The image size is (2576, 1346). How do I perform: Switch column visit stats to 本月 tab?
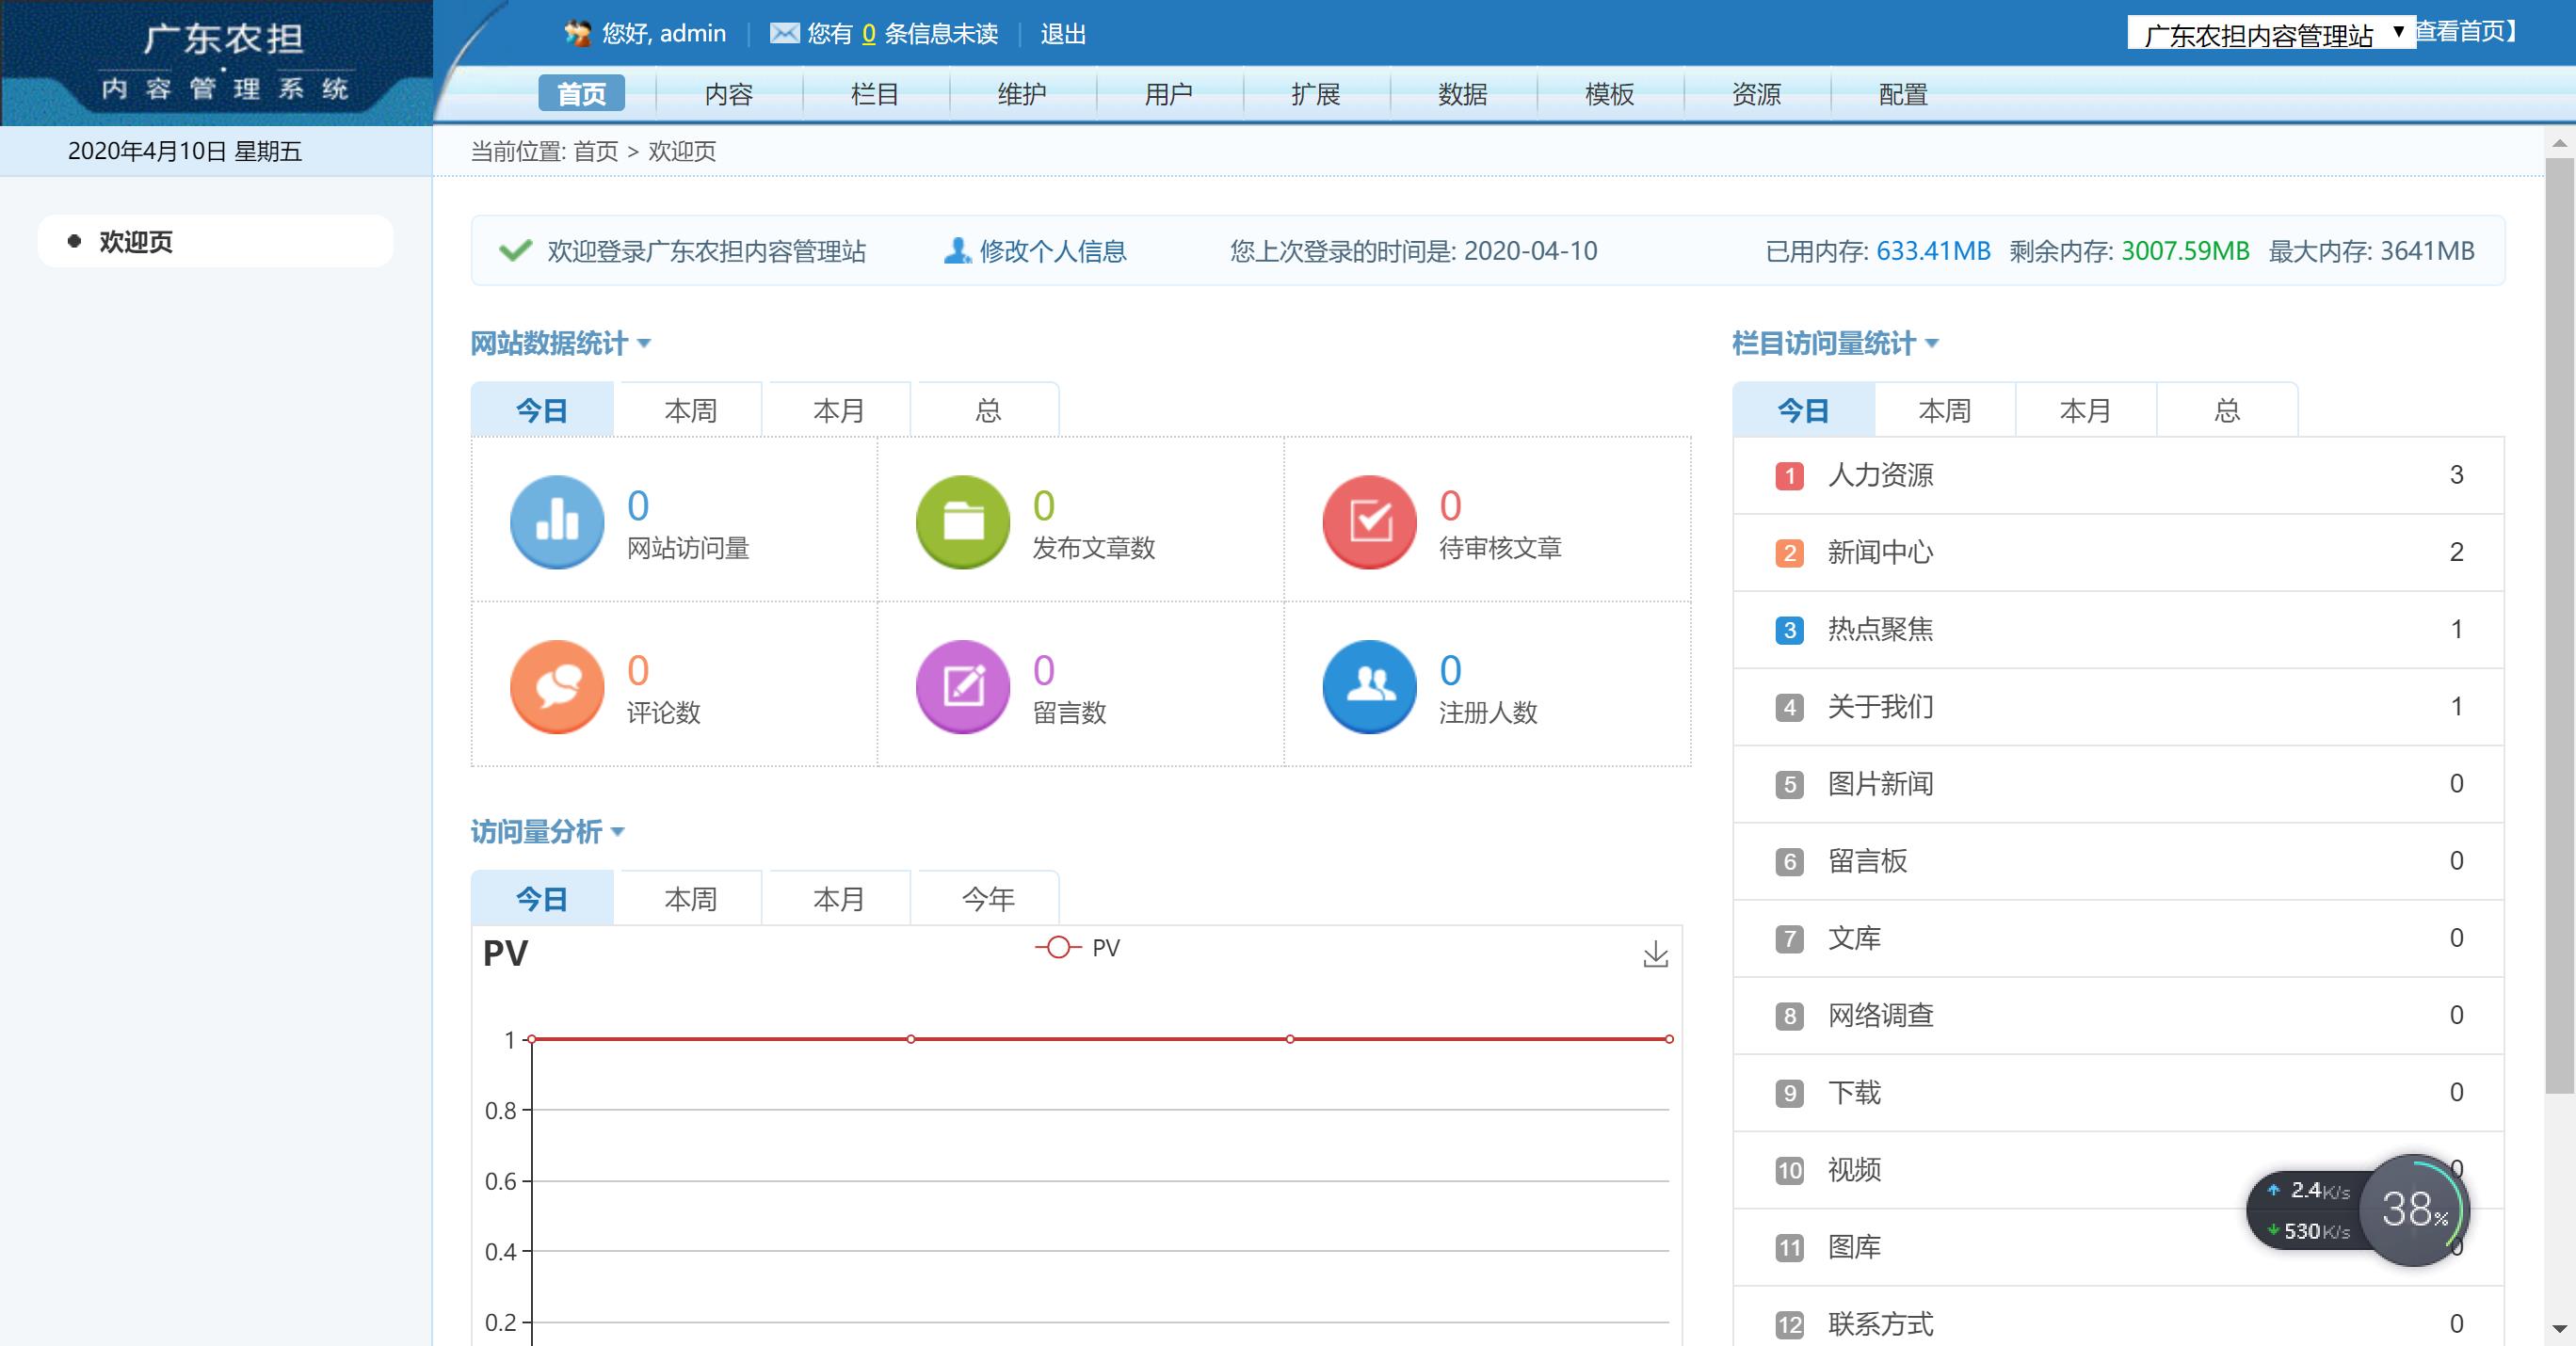[2085, 410]
